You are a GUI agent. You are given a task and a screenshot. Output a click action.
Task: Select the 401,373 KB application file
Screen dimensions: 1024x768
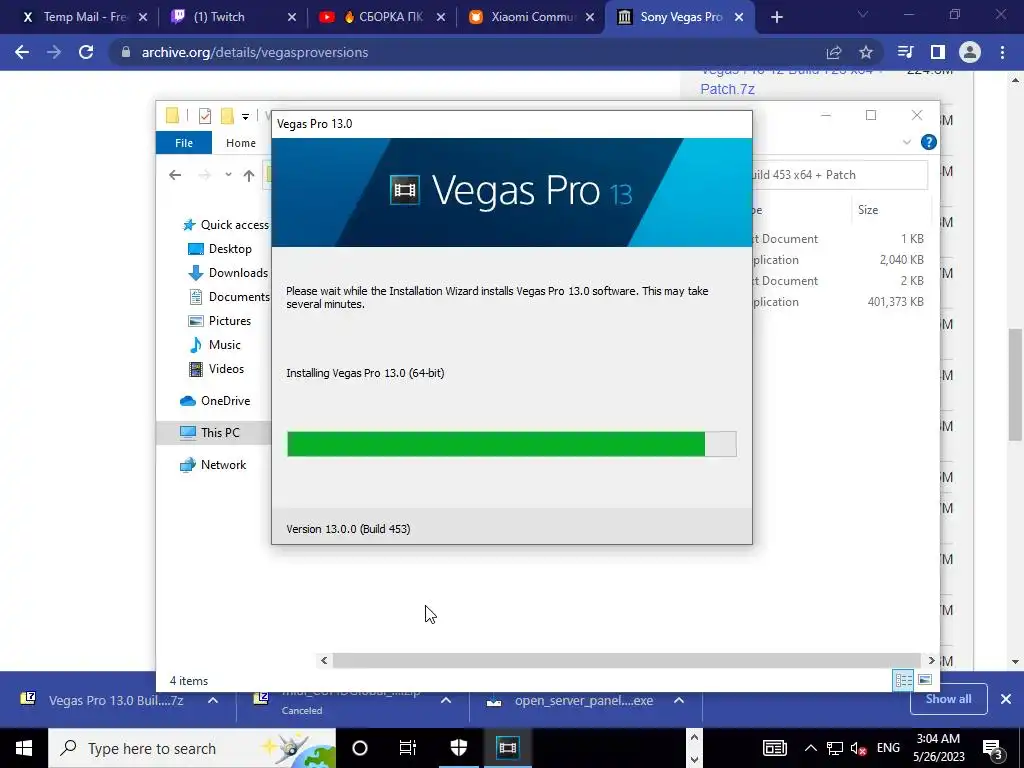tap(839, 302)
